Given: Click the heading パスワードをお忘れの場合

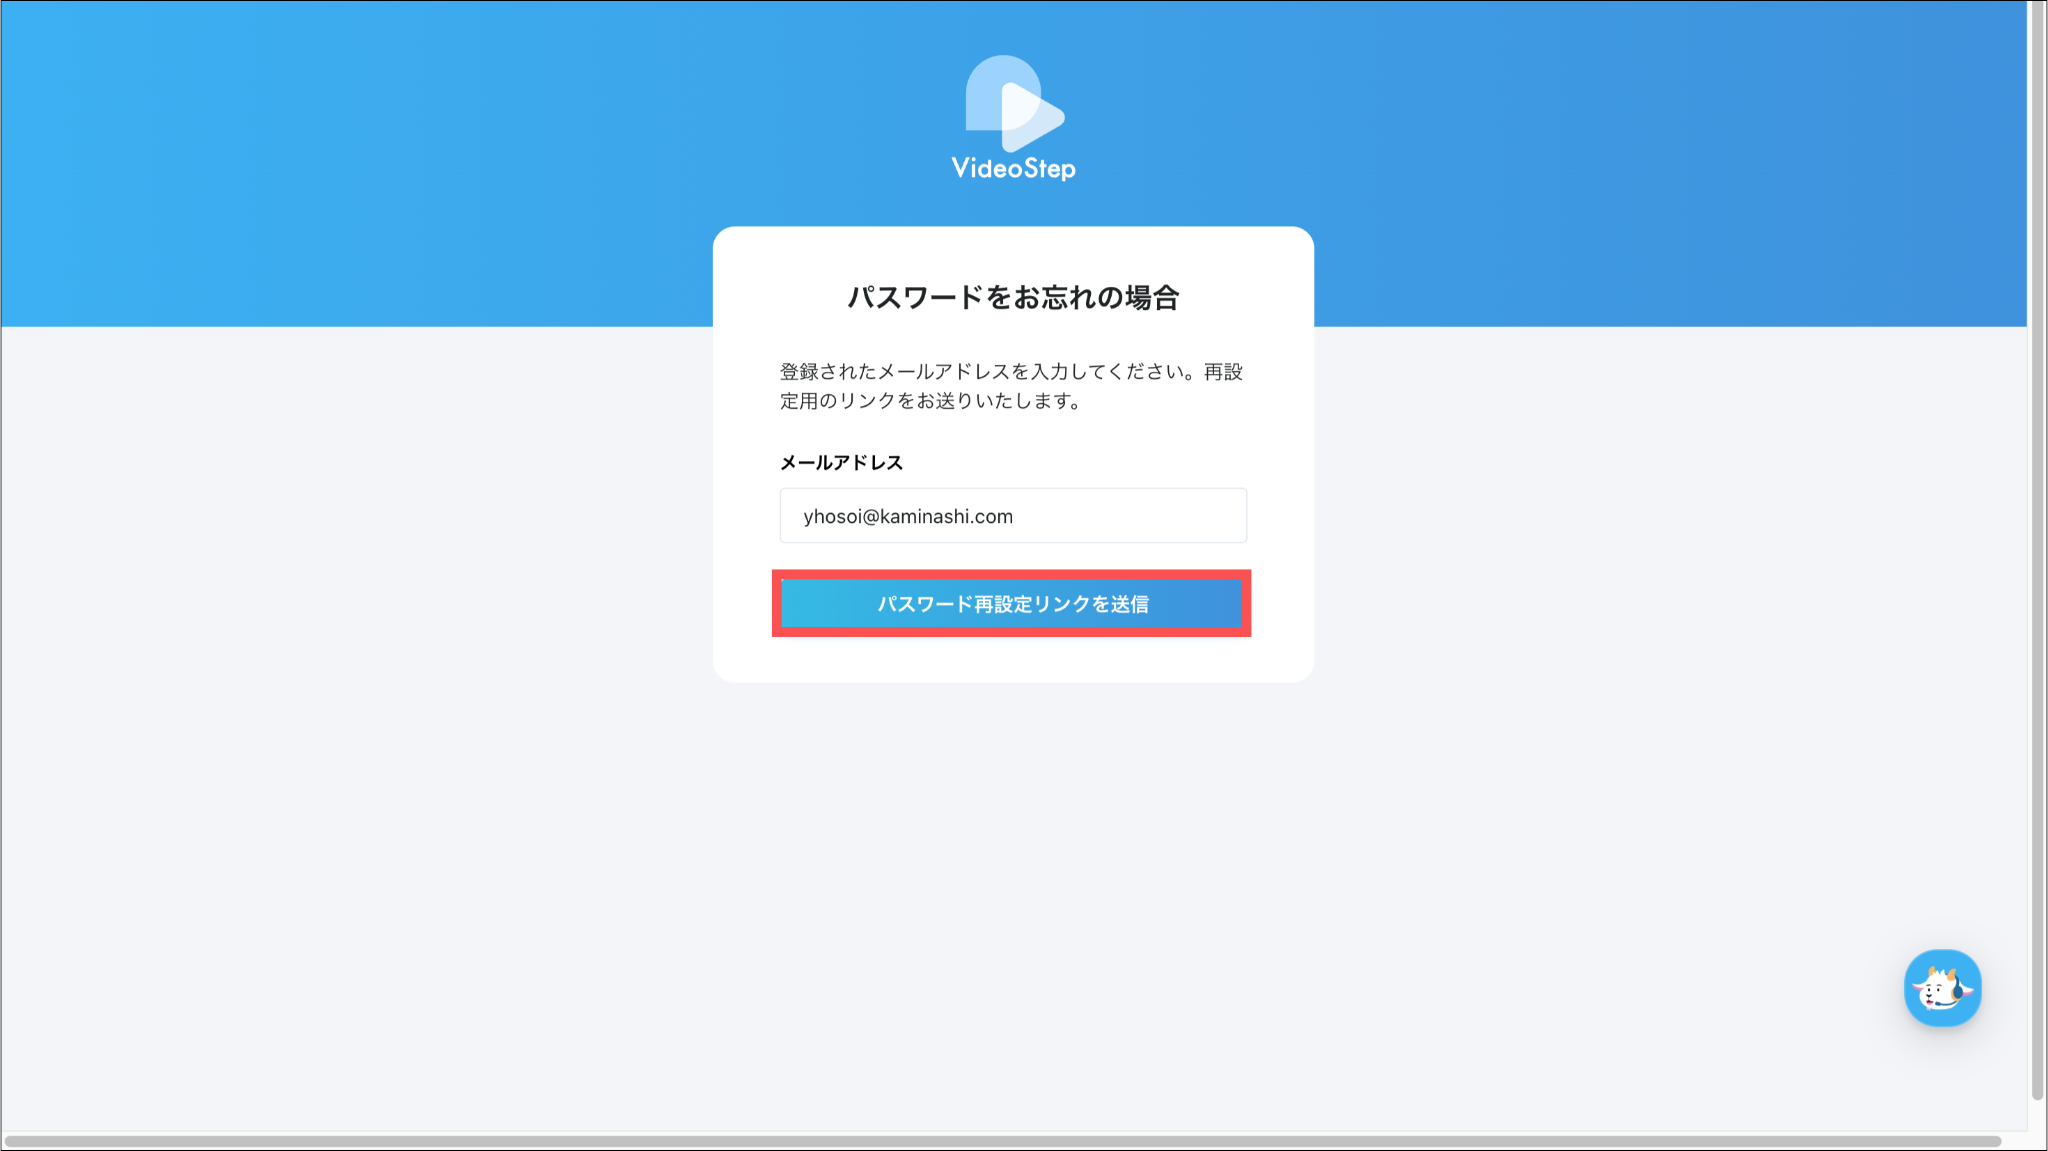Looking at the screenshot, I should click(x=1013, y=297).
